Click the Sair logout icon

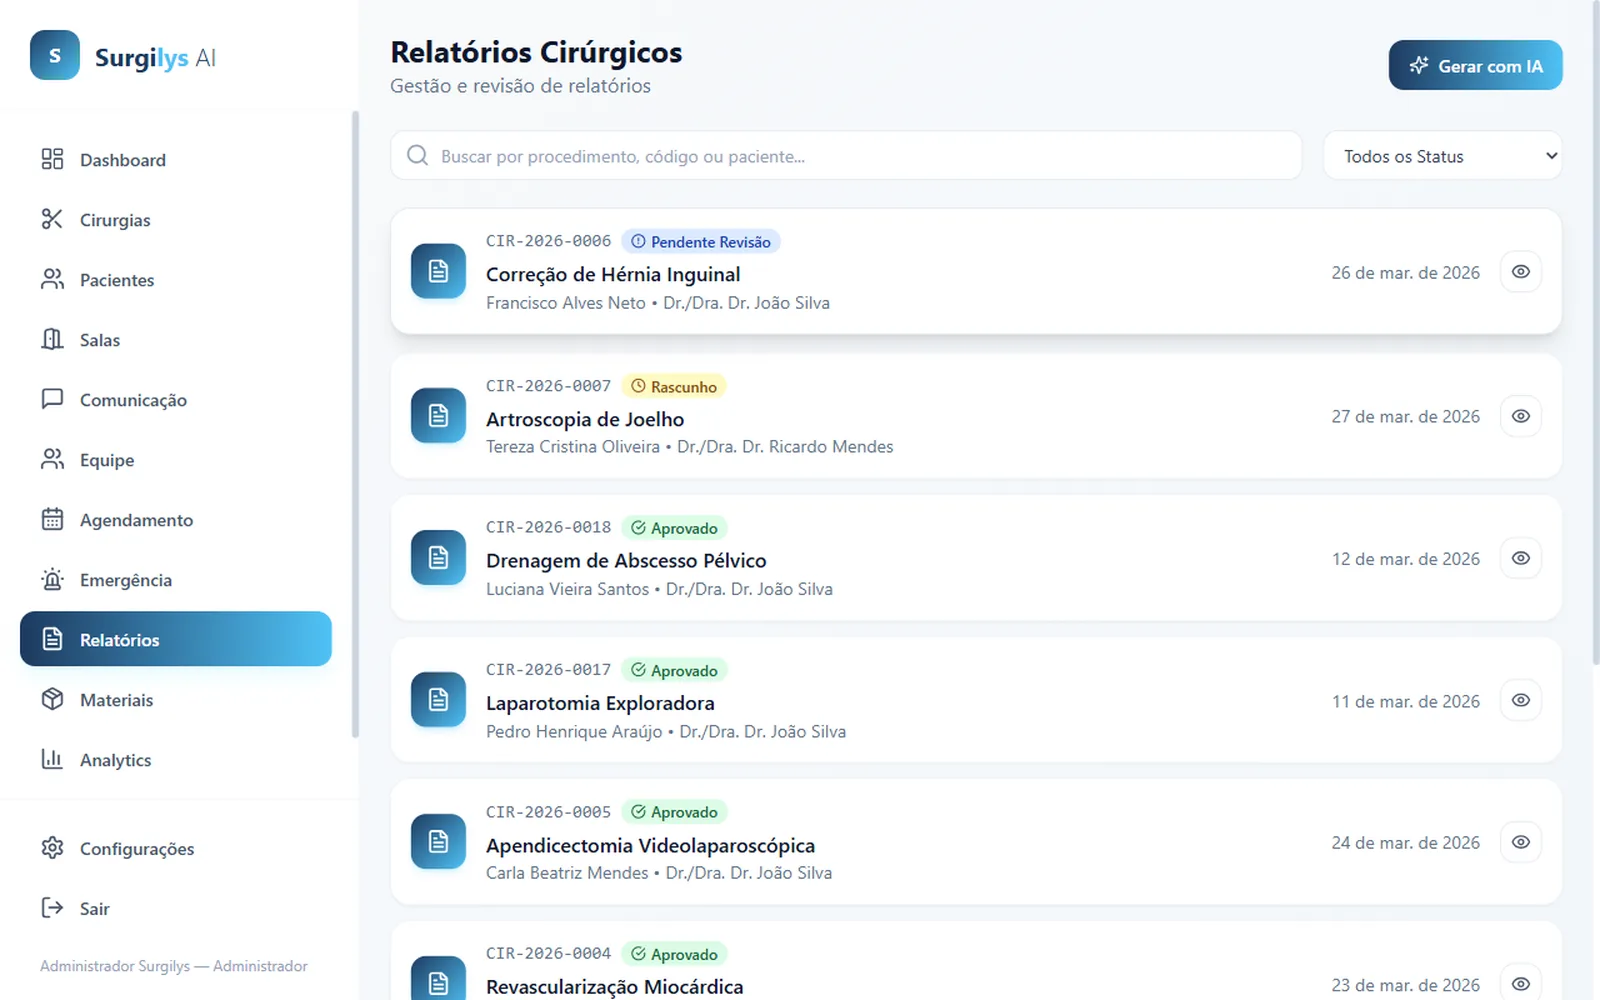point(52,908)
